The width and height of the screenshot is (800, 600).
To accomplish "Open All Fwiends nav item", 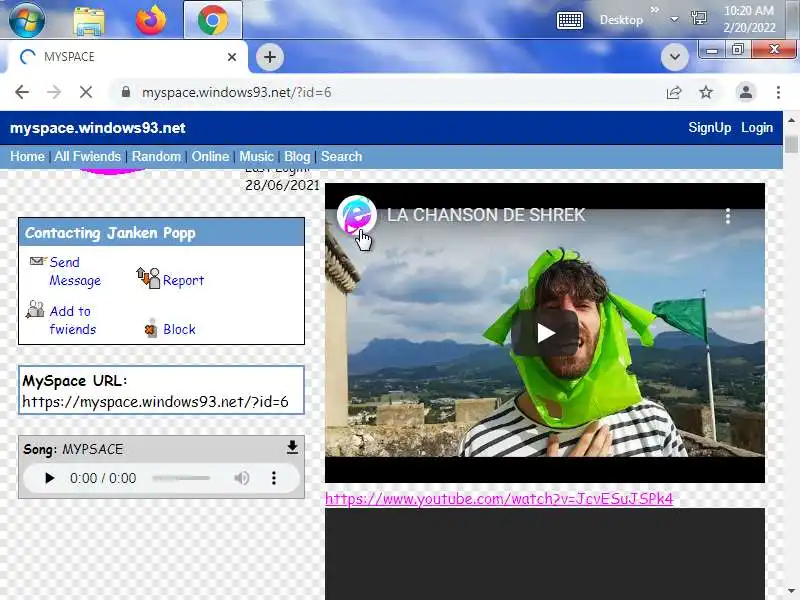I will coord(87,156).
